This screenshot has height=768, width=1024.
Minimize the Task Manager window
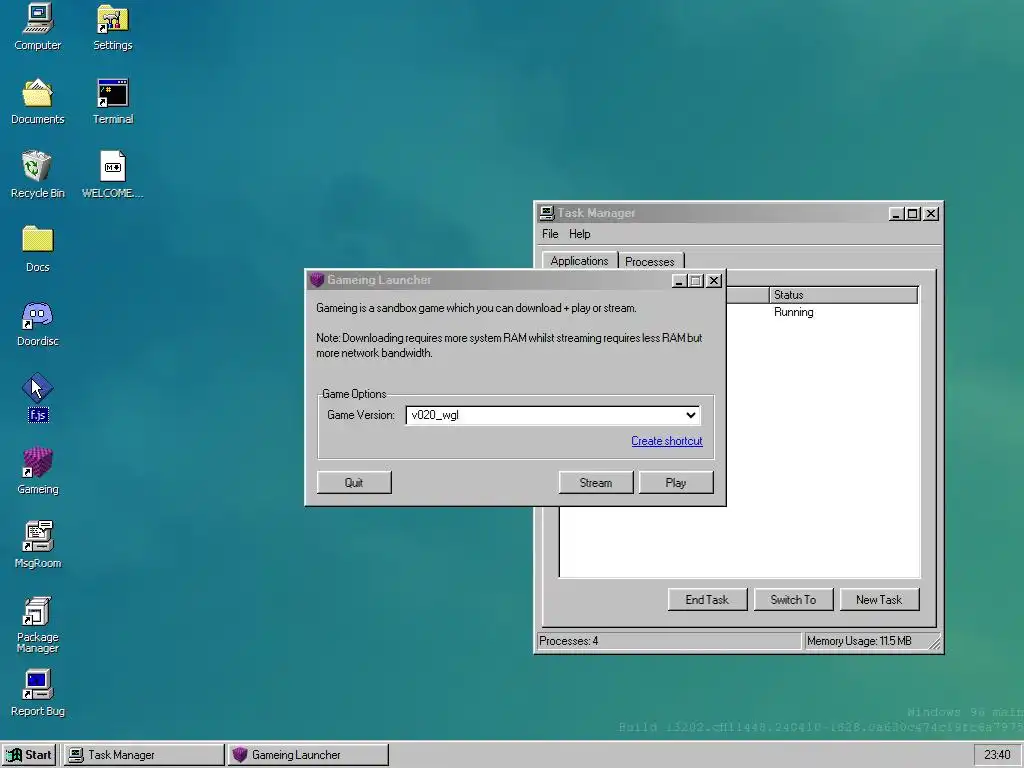point(897,214)
